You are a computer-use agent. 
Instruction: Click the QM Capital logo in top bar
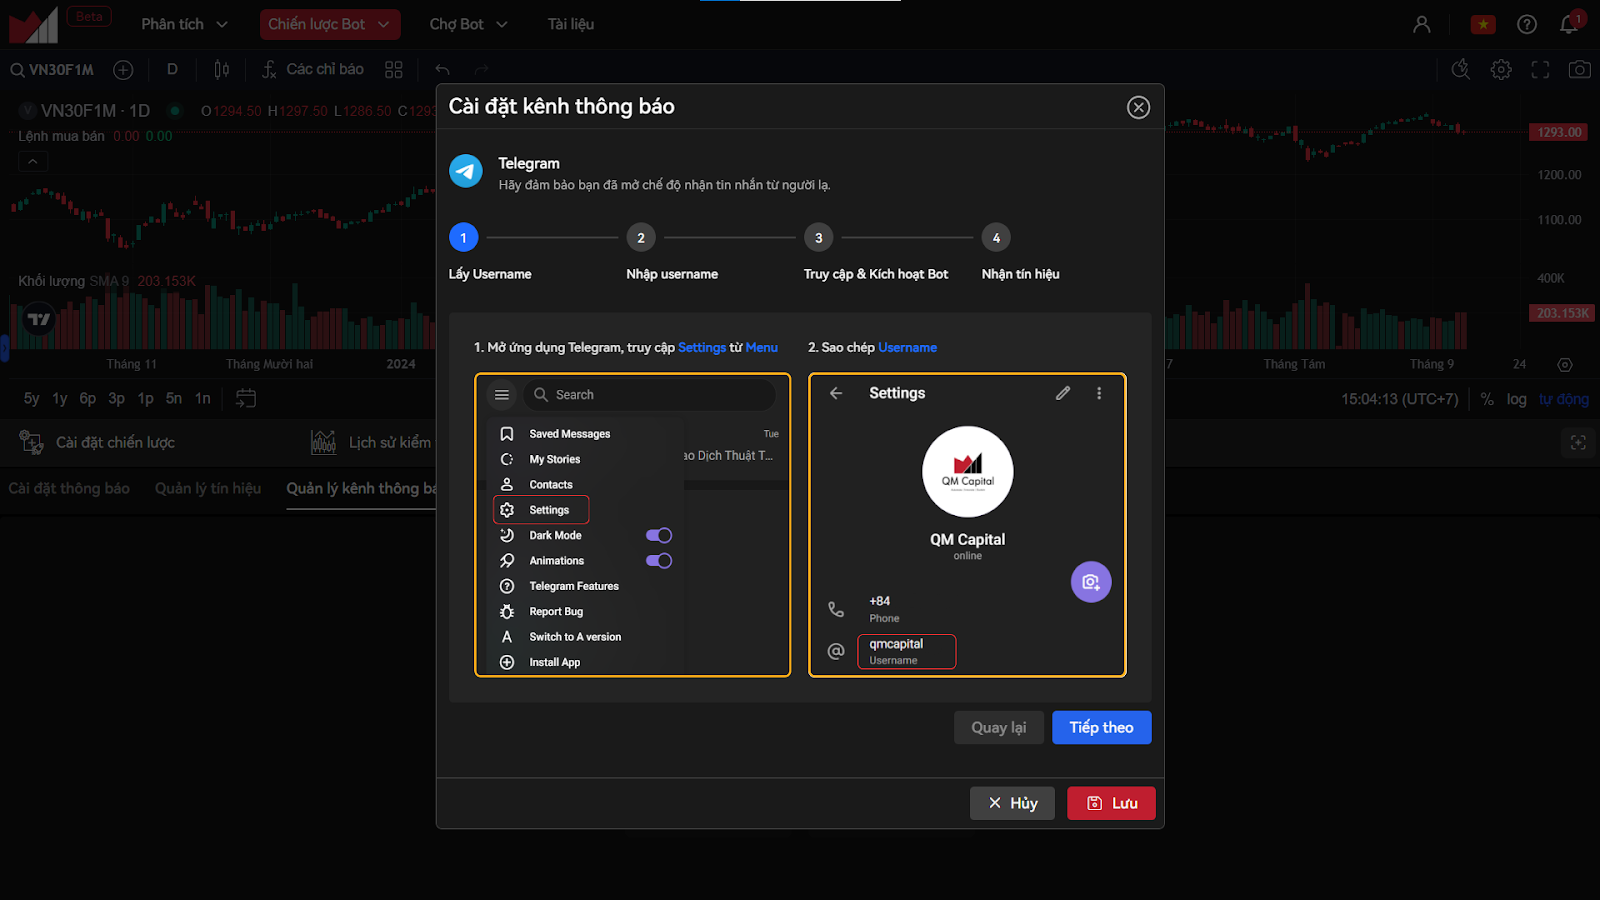(x=34, y=26)
